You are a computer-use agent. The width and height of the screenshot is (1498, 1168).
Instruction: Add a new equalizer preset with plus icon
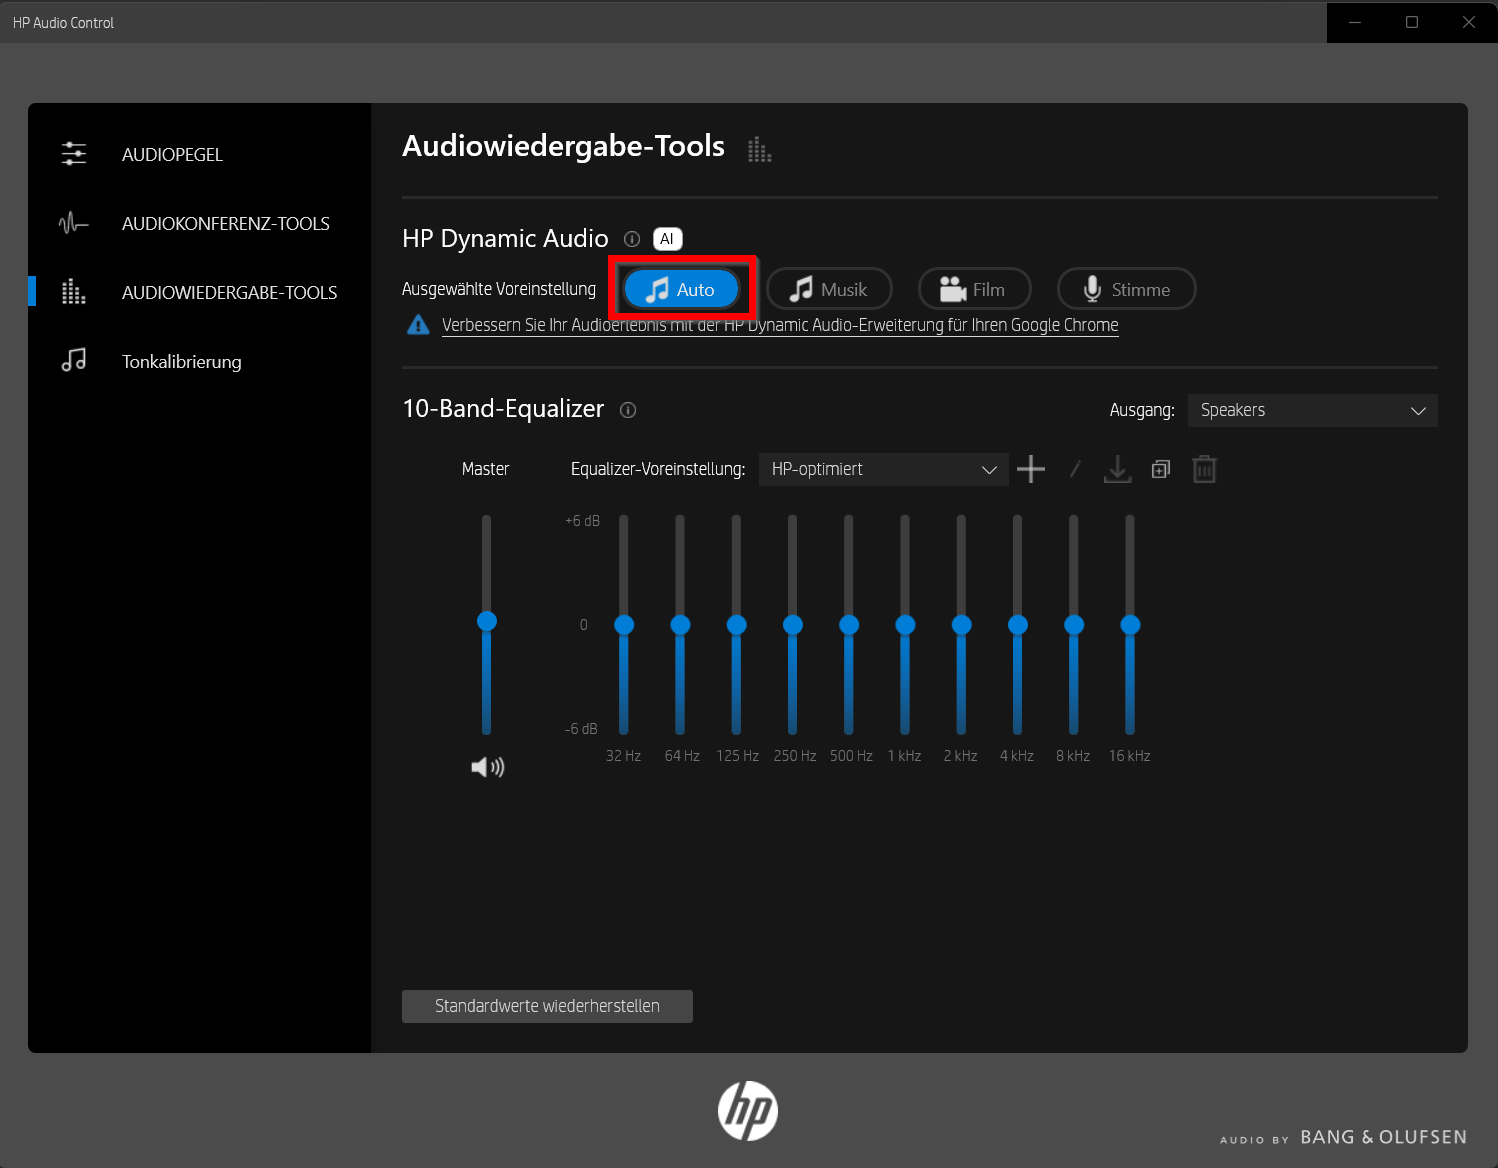(1031, 469)
